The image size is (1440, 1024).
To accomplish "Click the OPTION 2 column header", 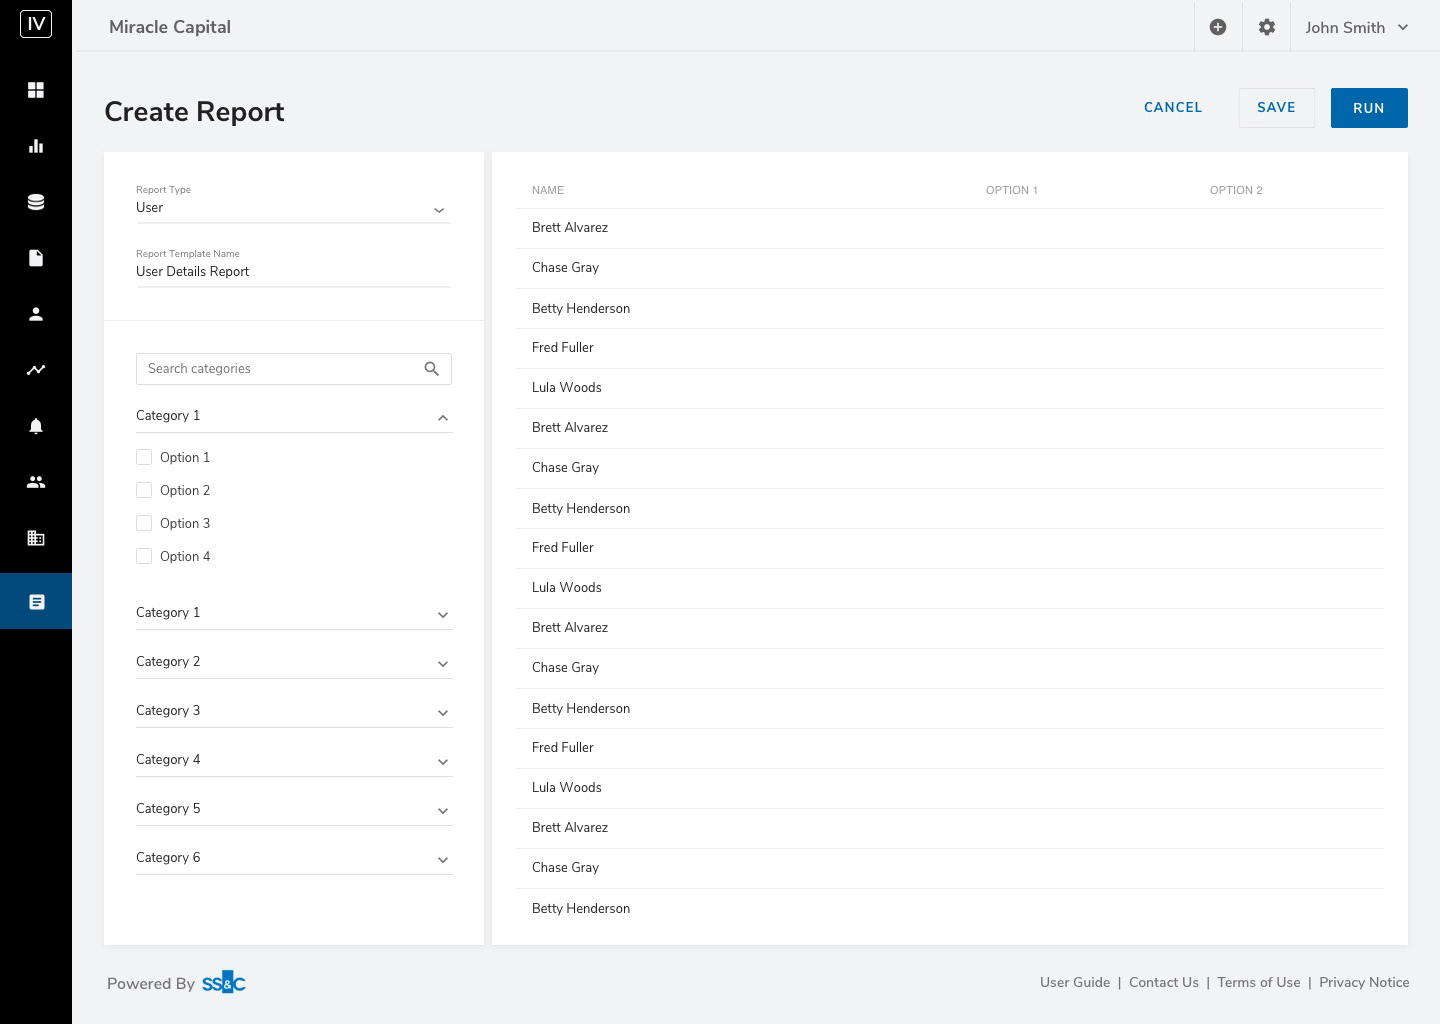I will coord(1236,190).
